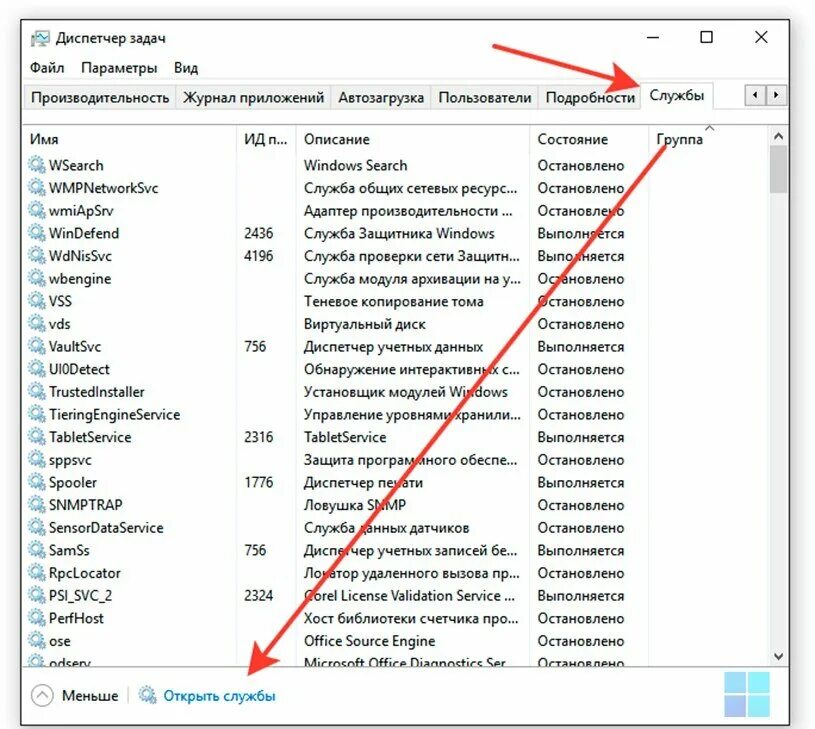Click the WdNisSvc service gear icon
This screenshot has width=815, height=729.
coord(36,255)
